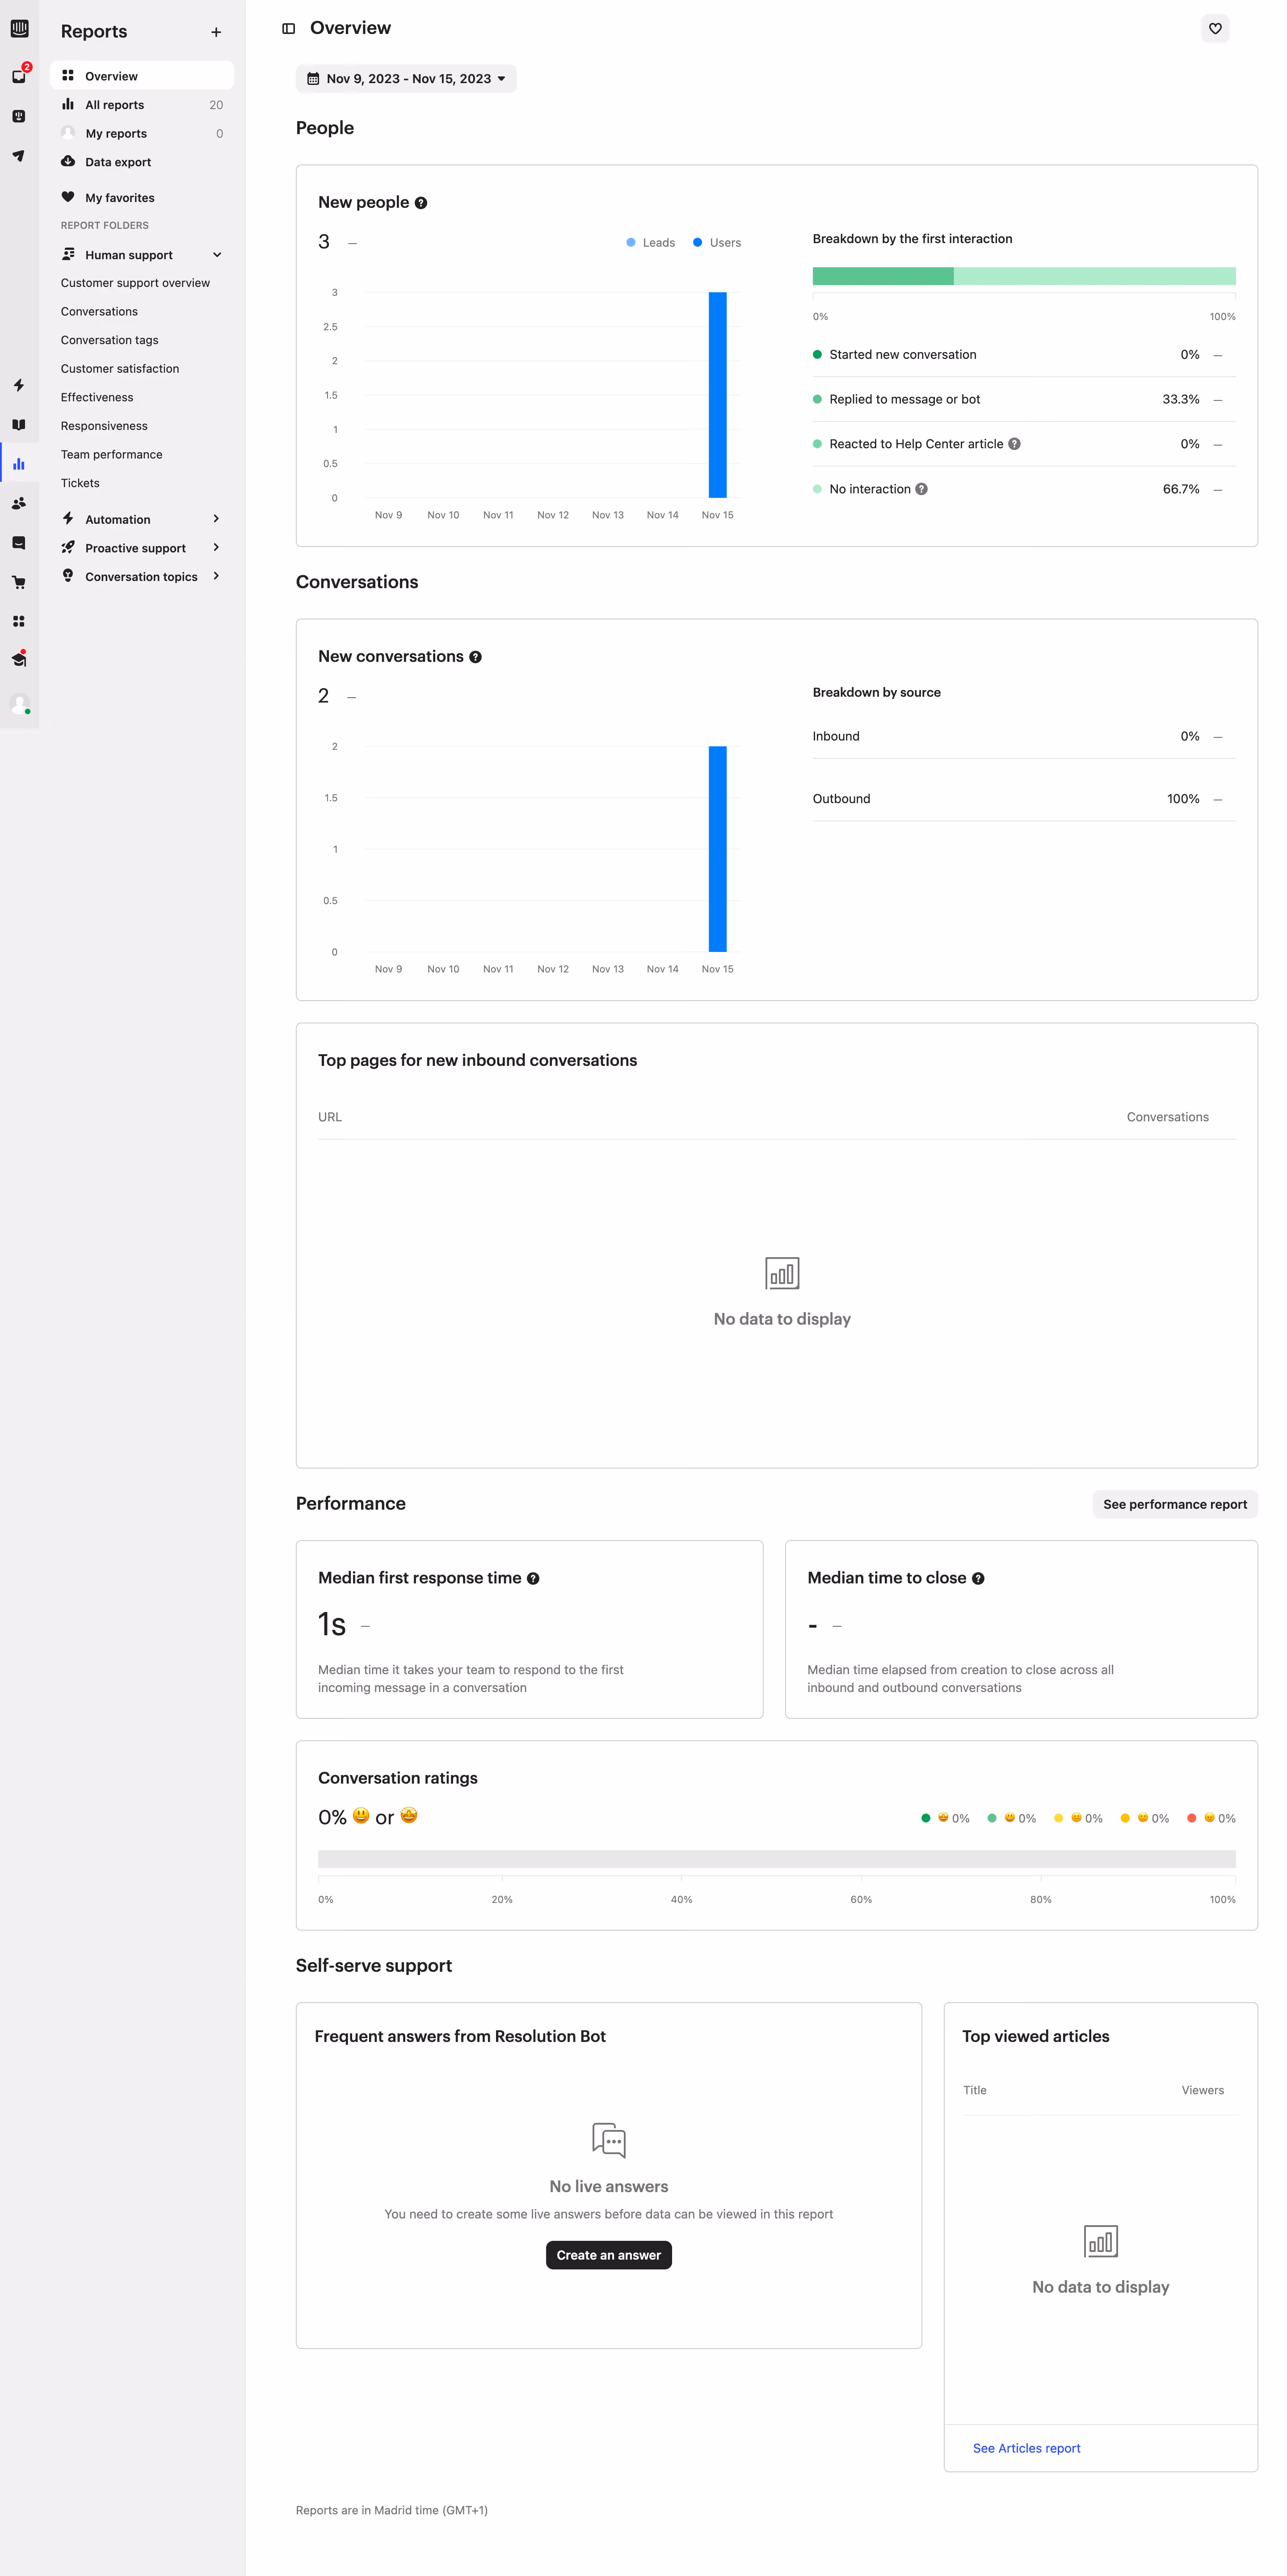Open help icon beside Median time to close
The image size is (1287, 2576).
point(978,1578)
